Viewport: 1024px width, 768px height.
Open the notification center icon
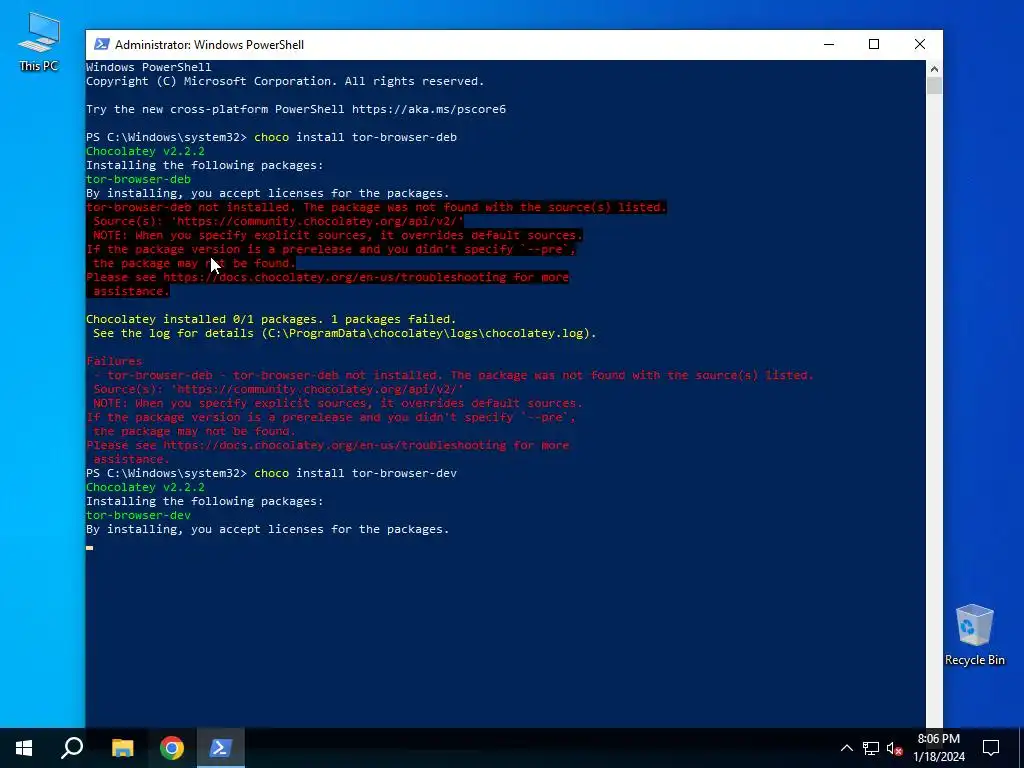[991, 748]
